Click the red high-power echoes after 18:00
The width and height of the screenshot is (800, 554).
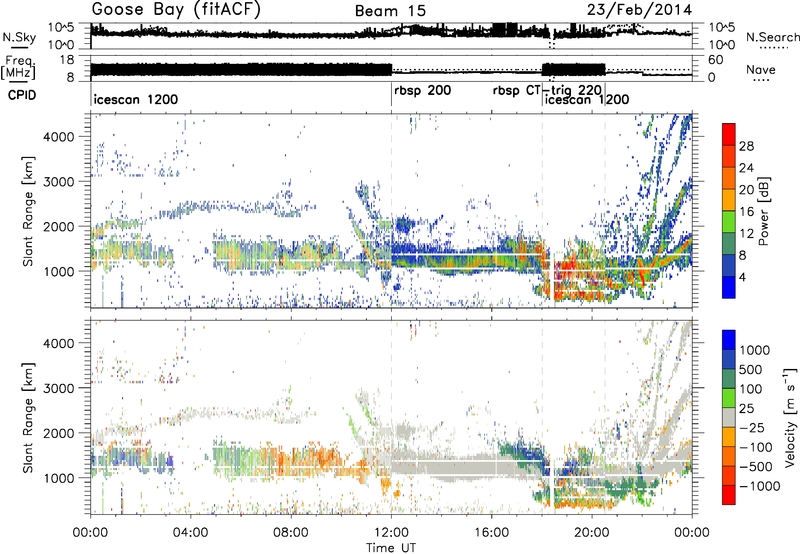click(x=566, y=268)
